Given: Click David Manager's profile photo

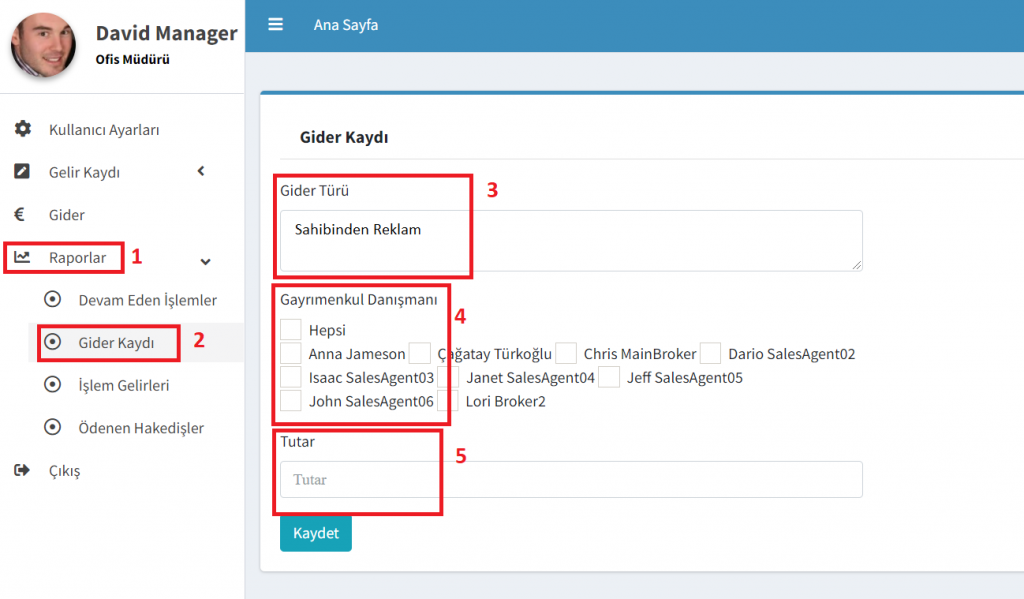Looking at the screenshot, I should [42, 46].
